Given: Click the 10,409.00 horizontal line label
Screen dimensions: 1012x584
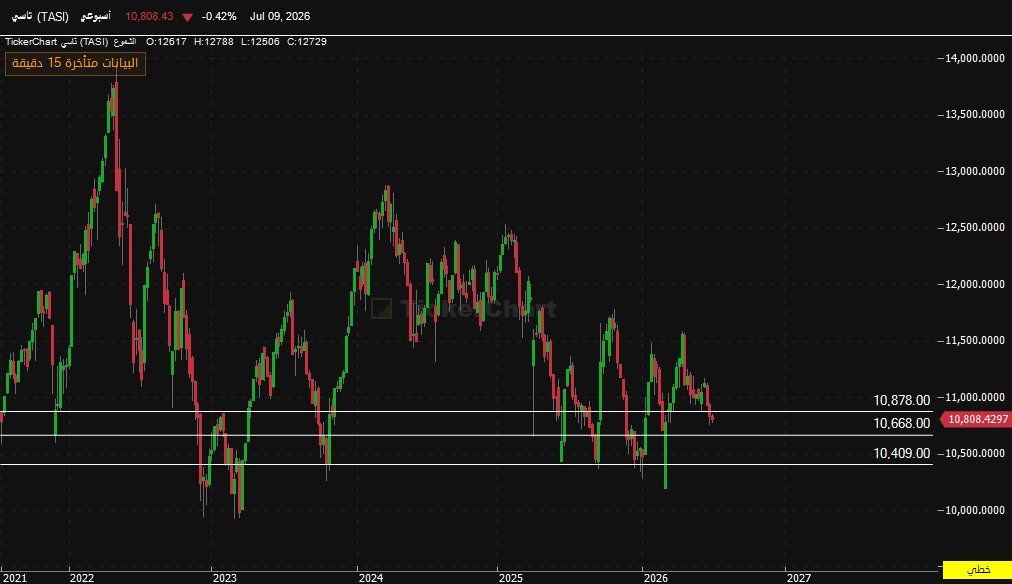Looking at the screenshot, I should pos(902,453).
